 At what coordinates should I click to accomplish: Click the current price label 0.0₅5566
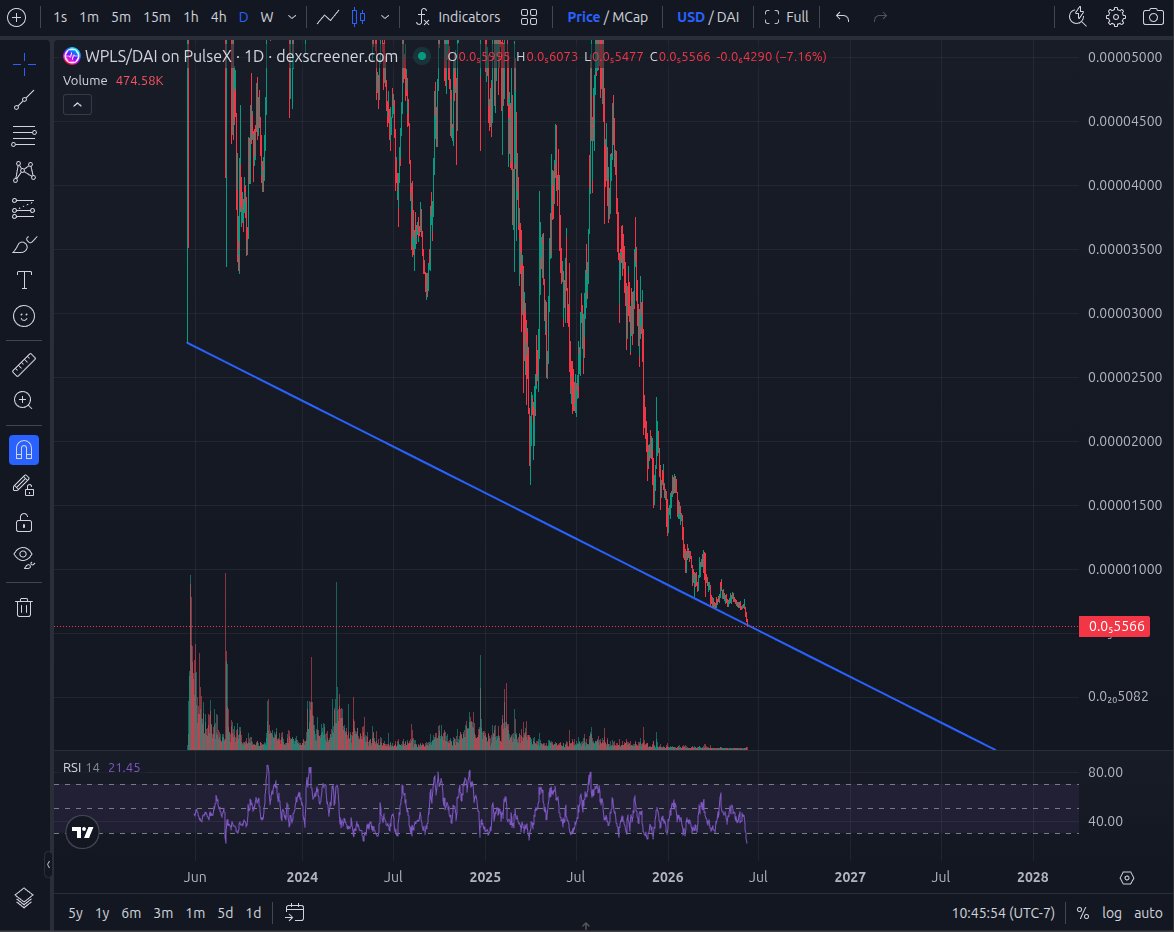1115,627
